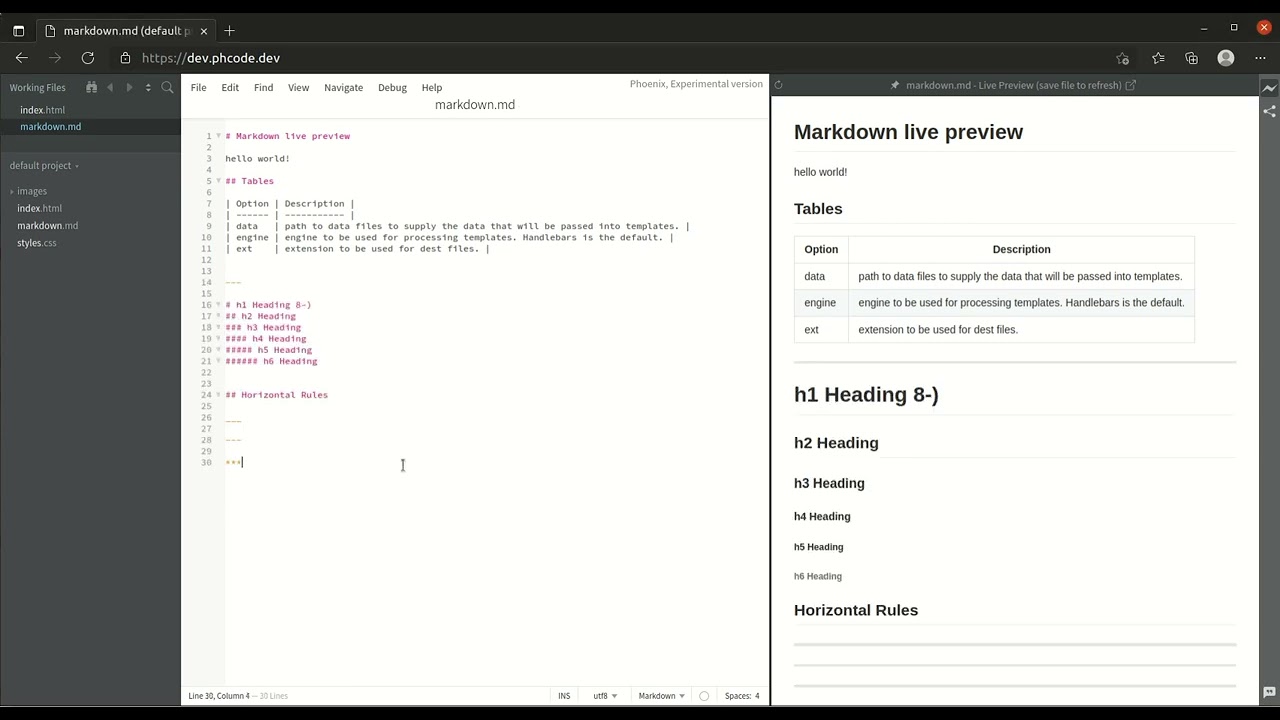Navigate backward with the left arrow icon
Viewport: 1280px width, 720px height.
(110, 87)
